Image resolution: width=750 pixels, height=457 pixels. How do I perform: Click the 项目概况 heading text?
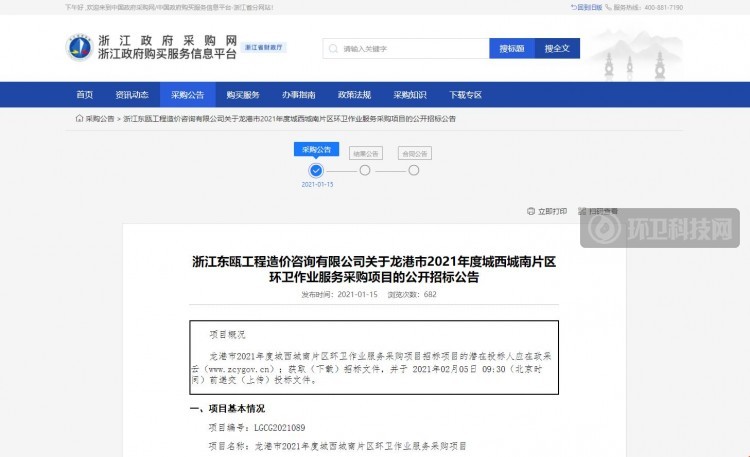[x=227, y=334]
